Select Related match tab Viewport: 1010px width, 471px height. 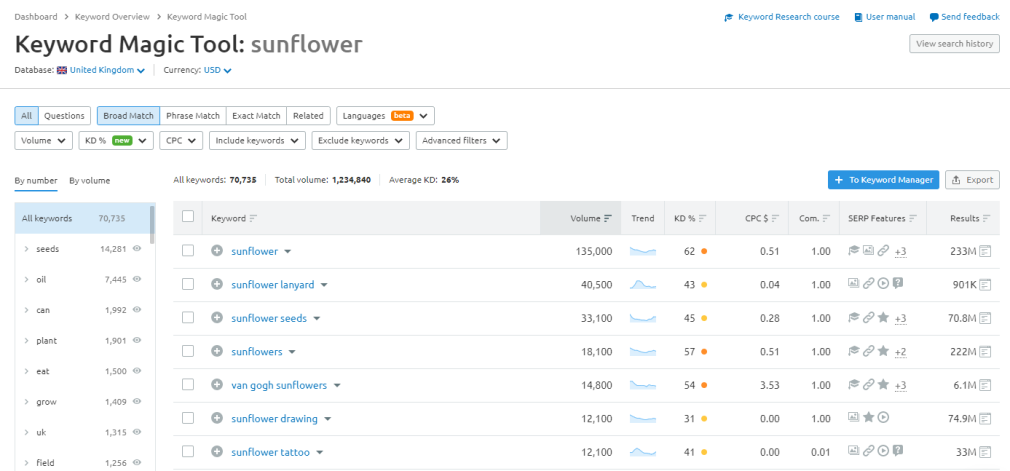click(309, 116)
